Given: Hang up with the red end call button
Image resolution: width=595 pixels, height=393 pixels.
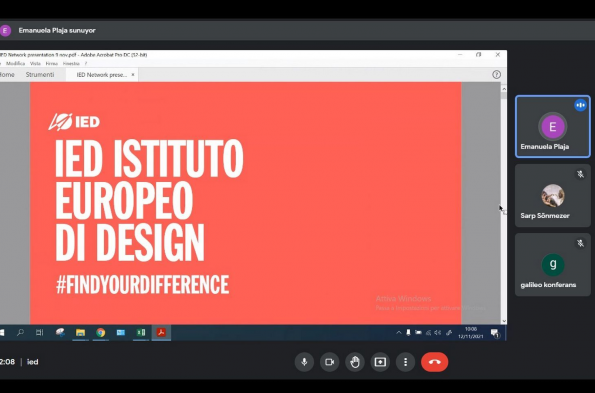Looking at the screenshot, I should click(x=434, y=362).
